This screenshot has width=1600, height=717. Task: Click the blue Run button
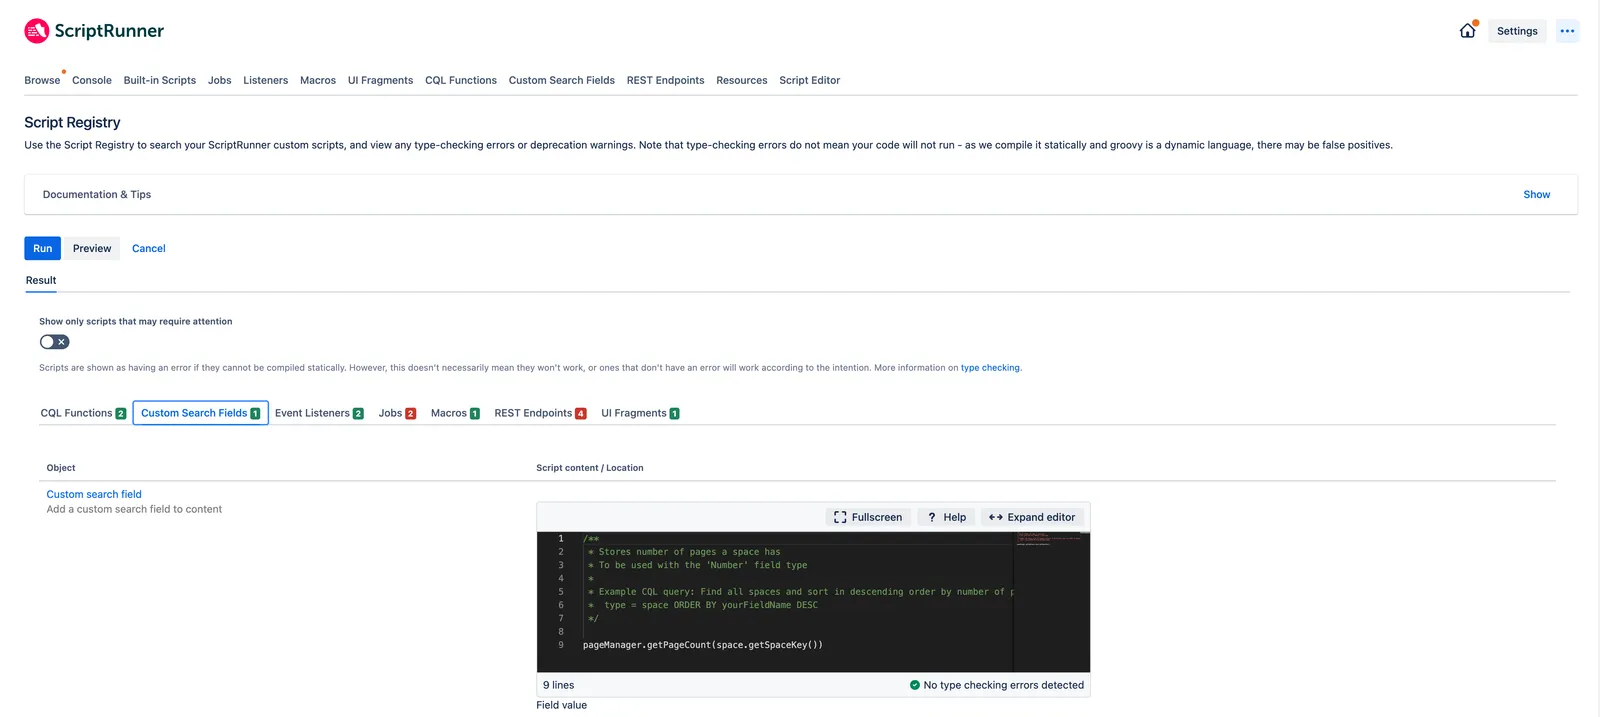point(42,248)
